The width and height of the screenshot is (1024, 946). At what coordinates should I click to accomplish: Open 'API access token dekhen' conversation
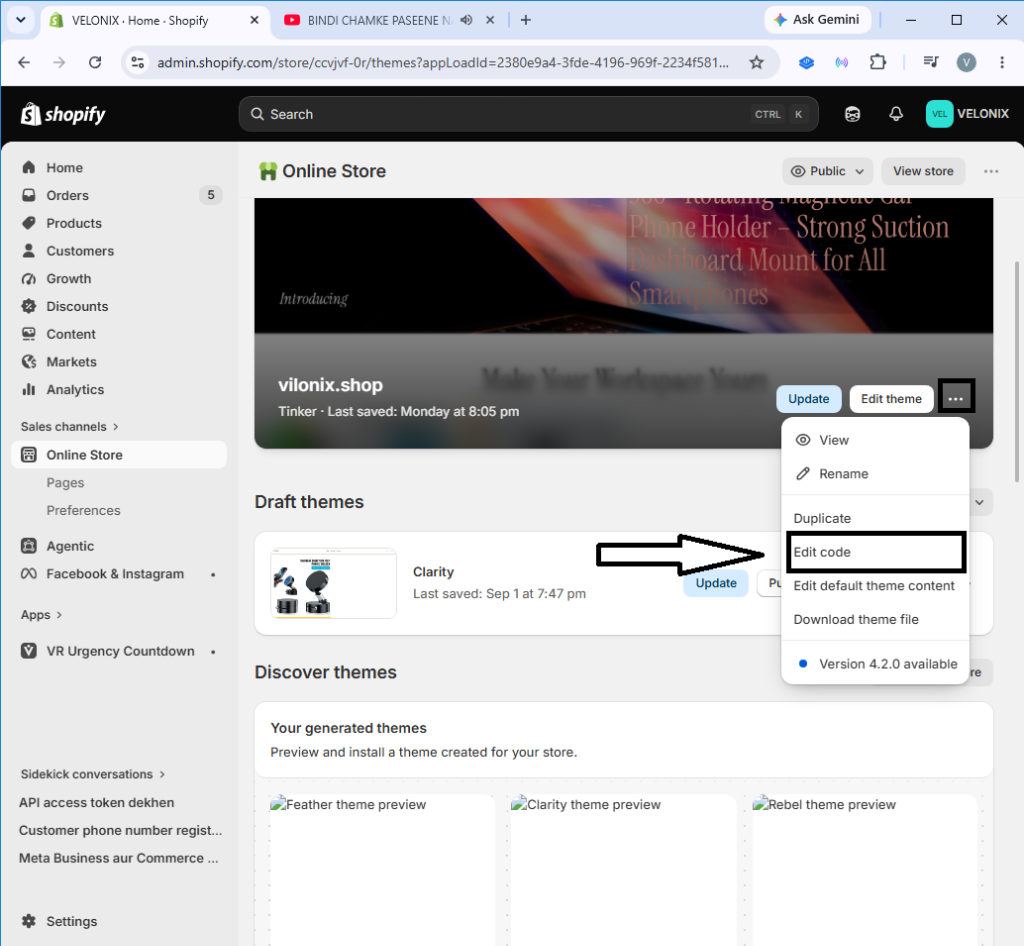point(97,802)
